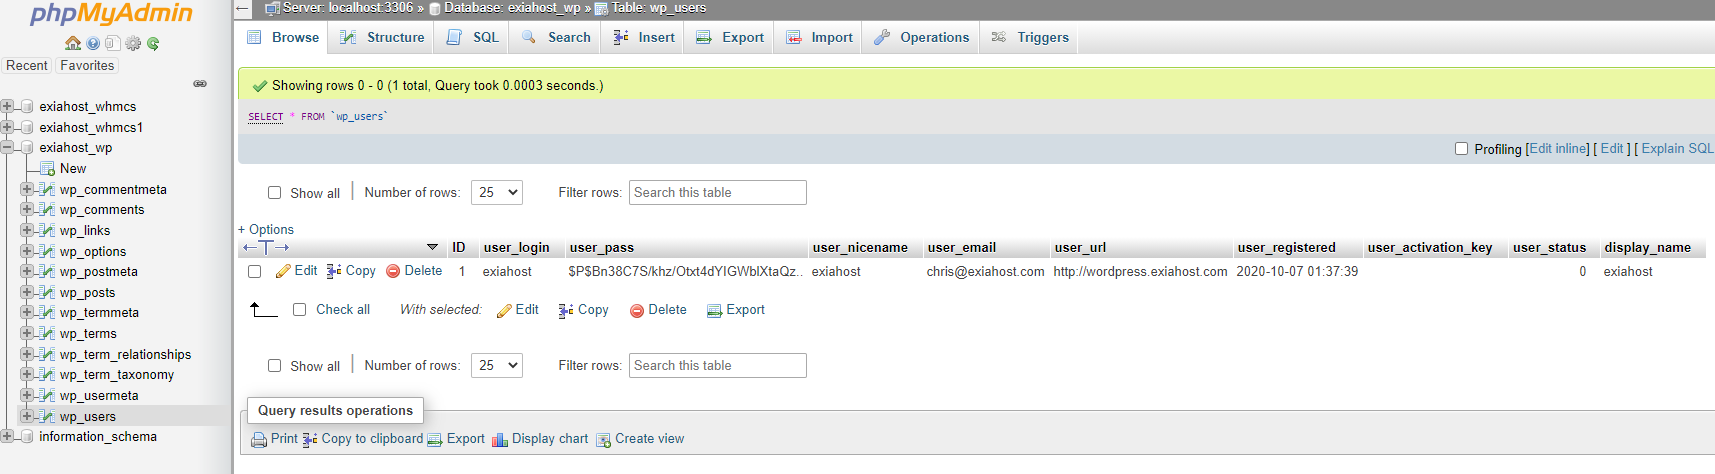This screenshot has height=474, width=1715.
Task: Switch to the Operations tab
Action: click(x=922, y=37)
